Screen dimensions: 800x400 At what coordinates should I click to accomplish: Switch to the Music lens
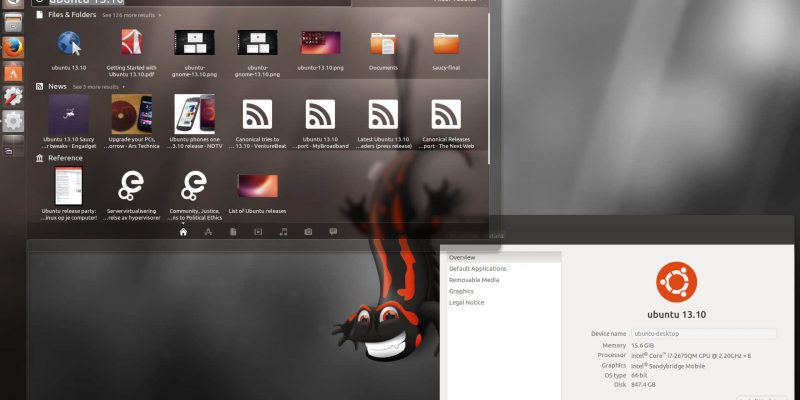(x=283, y=232)
